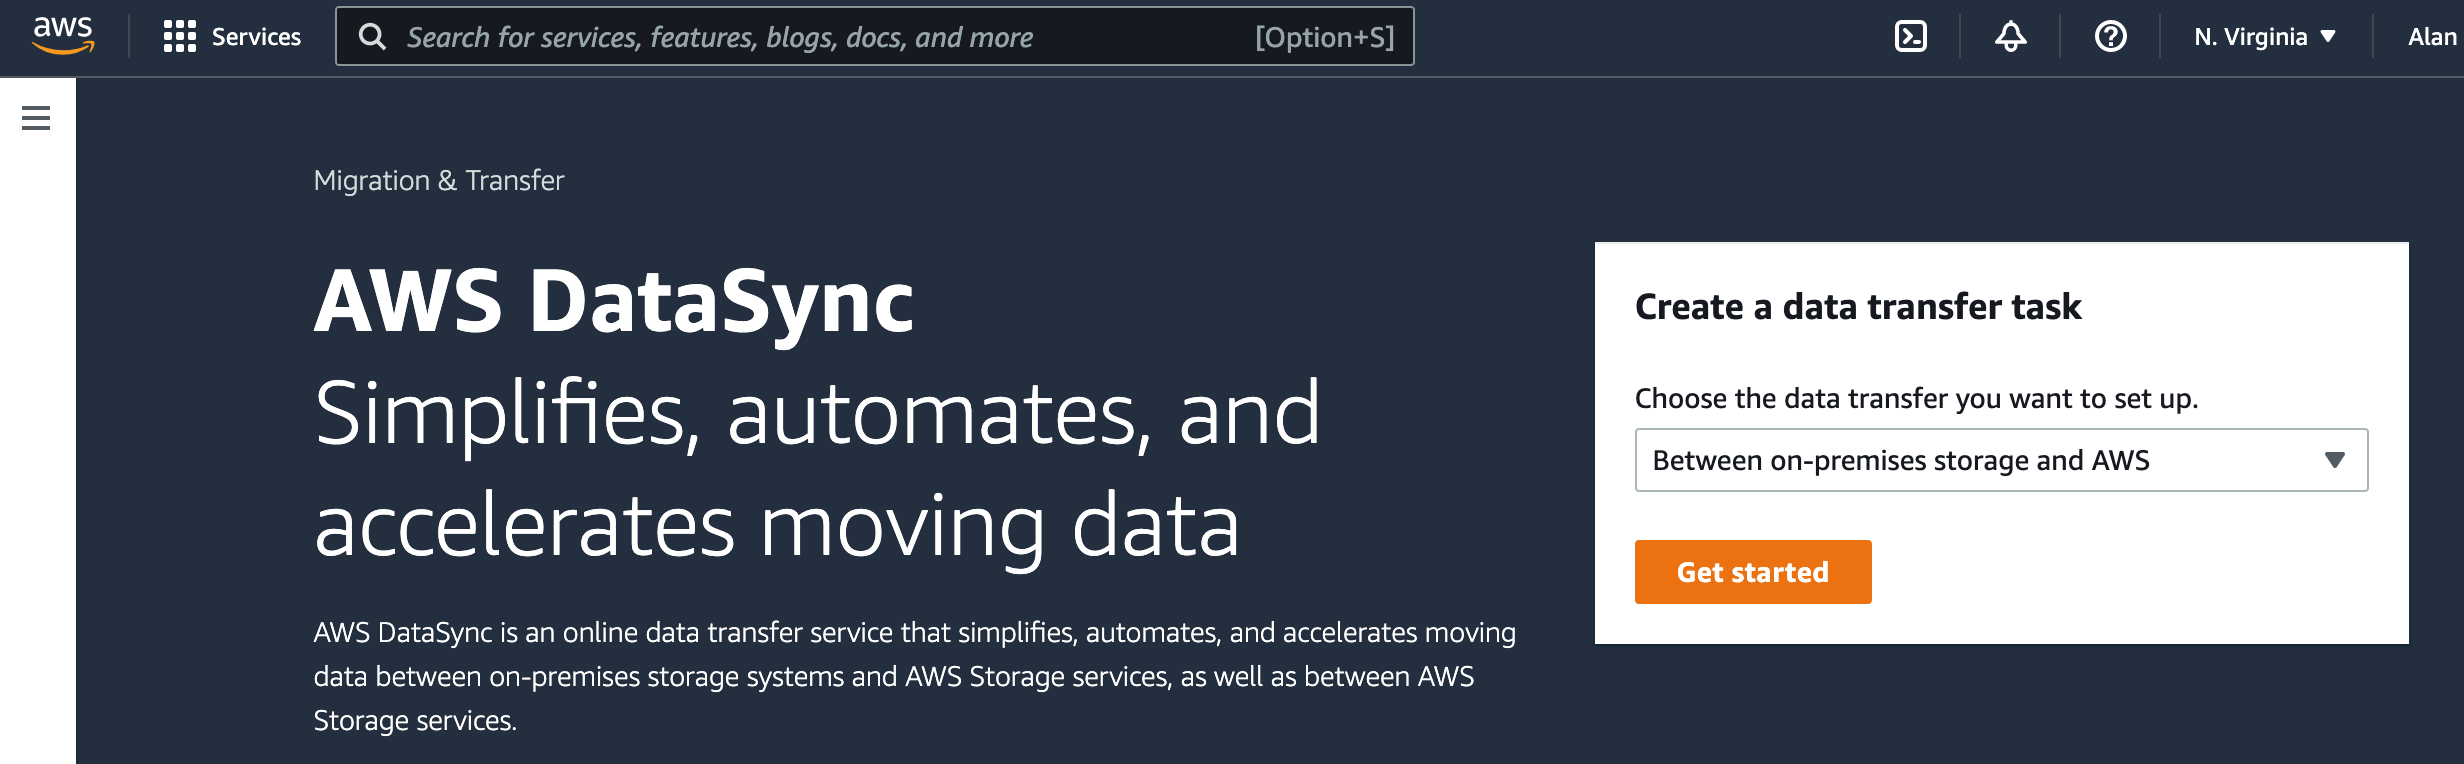Screen dimensions: 2464x764
Task: Click the Get started button
Action: click(1752, 571)
